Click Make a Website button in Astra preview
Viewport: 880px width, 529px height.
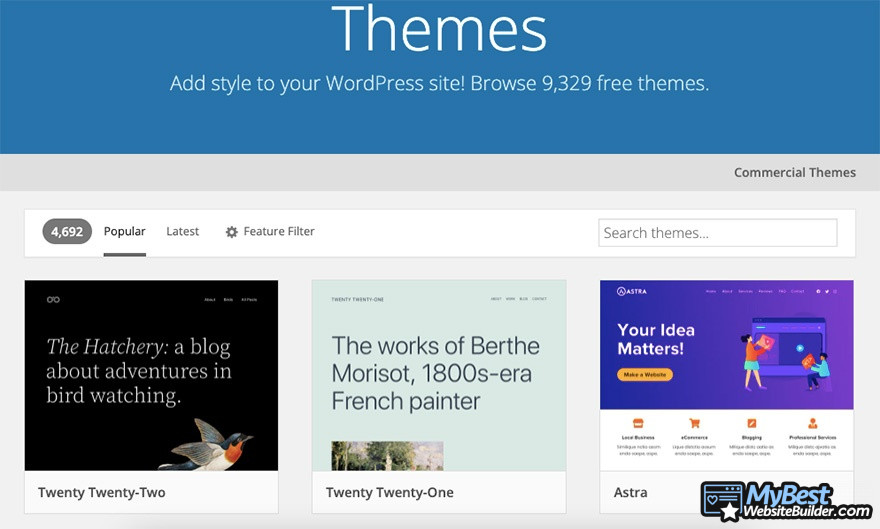point(645,374)
